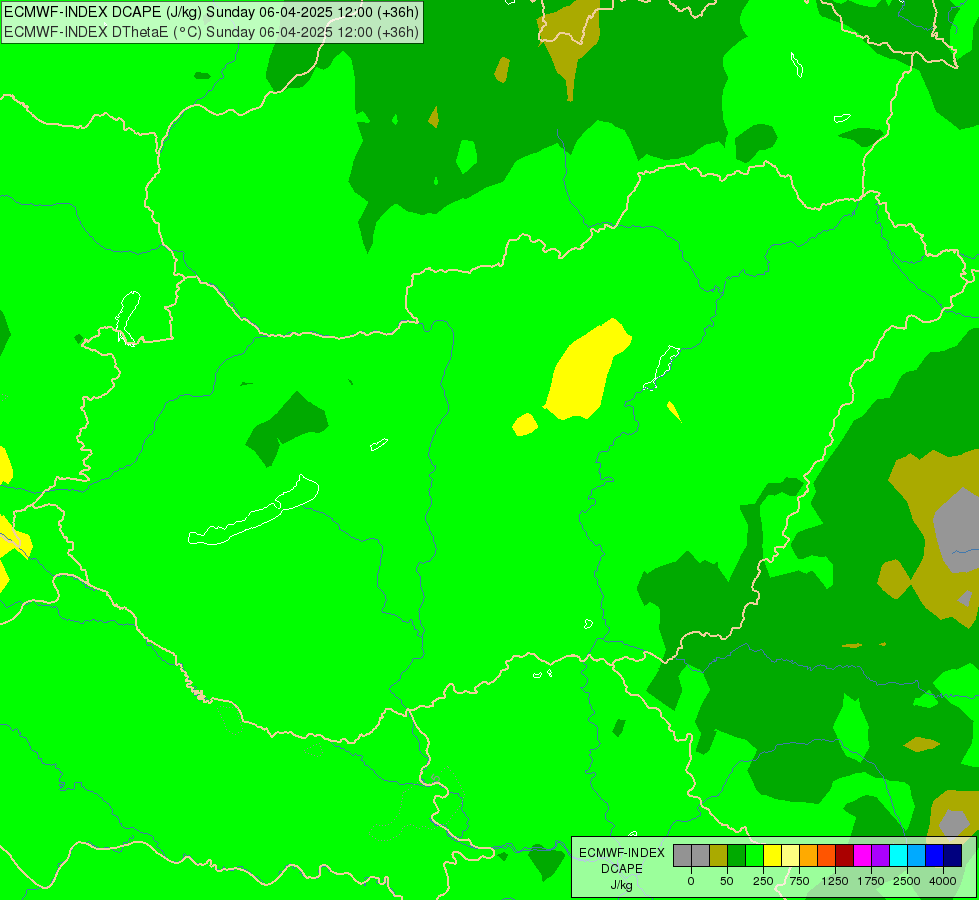
Task: Click the 4000 tick label in legend
Action: (943, 881)
